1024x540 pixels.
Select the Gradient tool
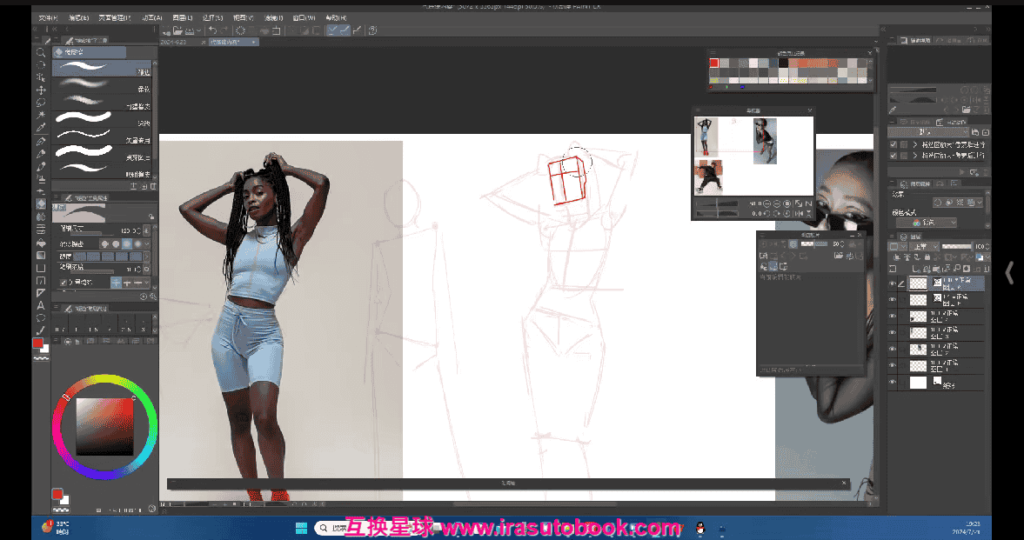pos(40,255)
